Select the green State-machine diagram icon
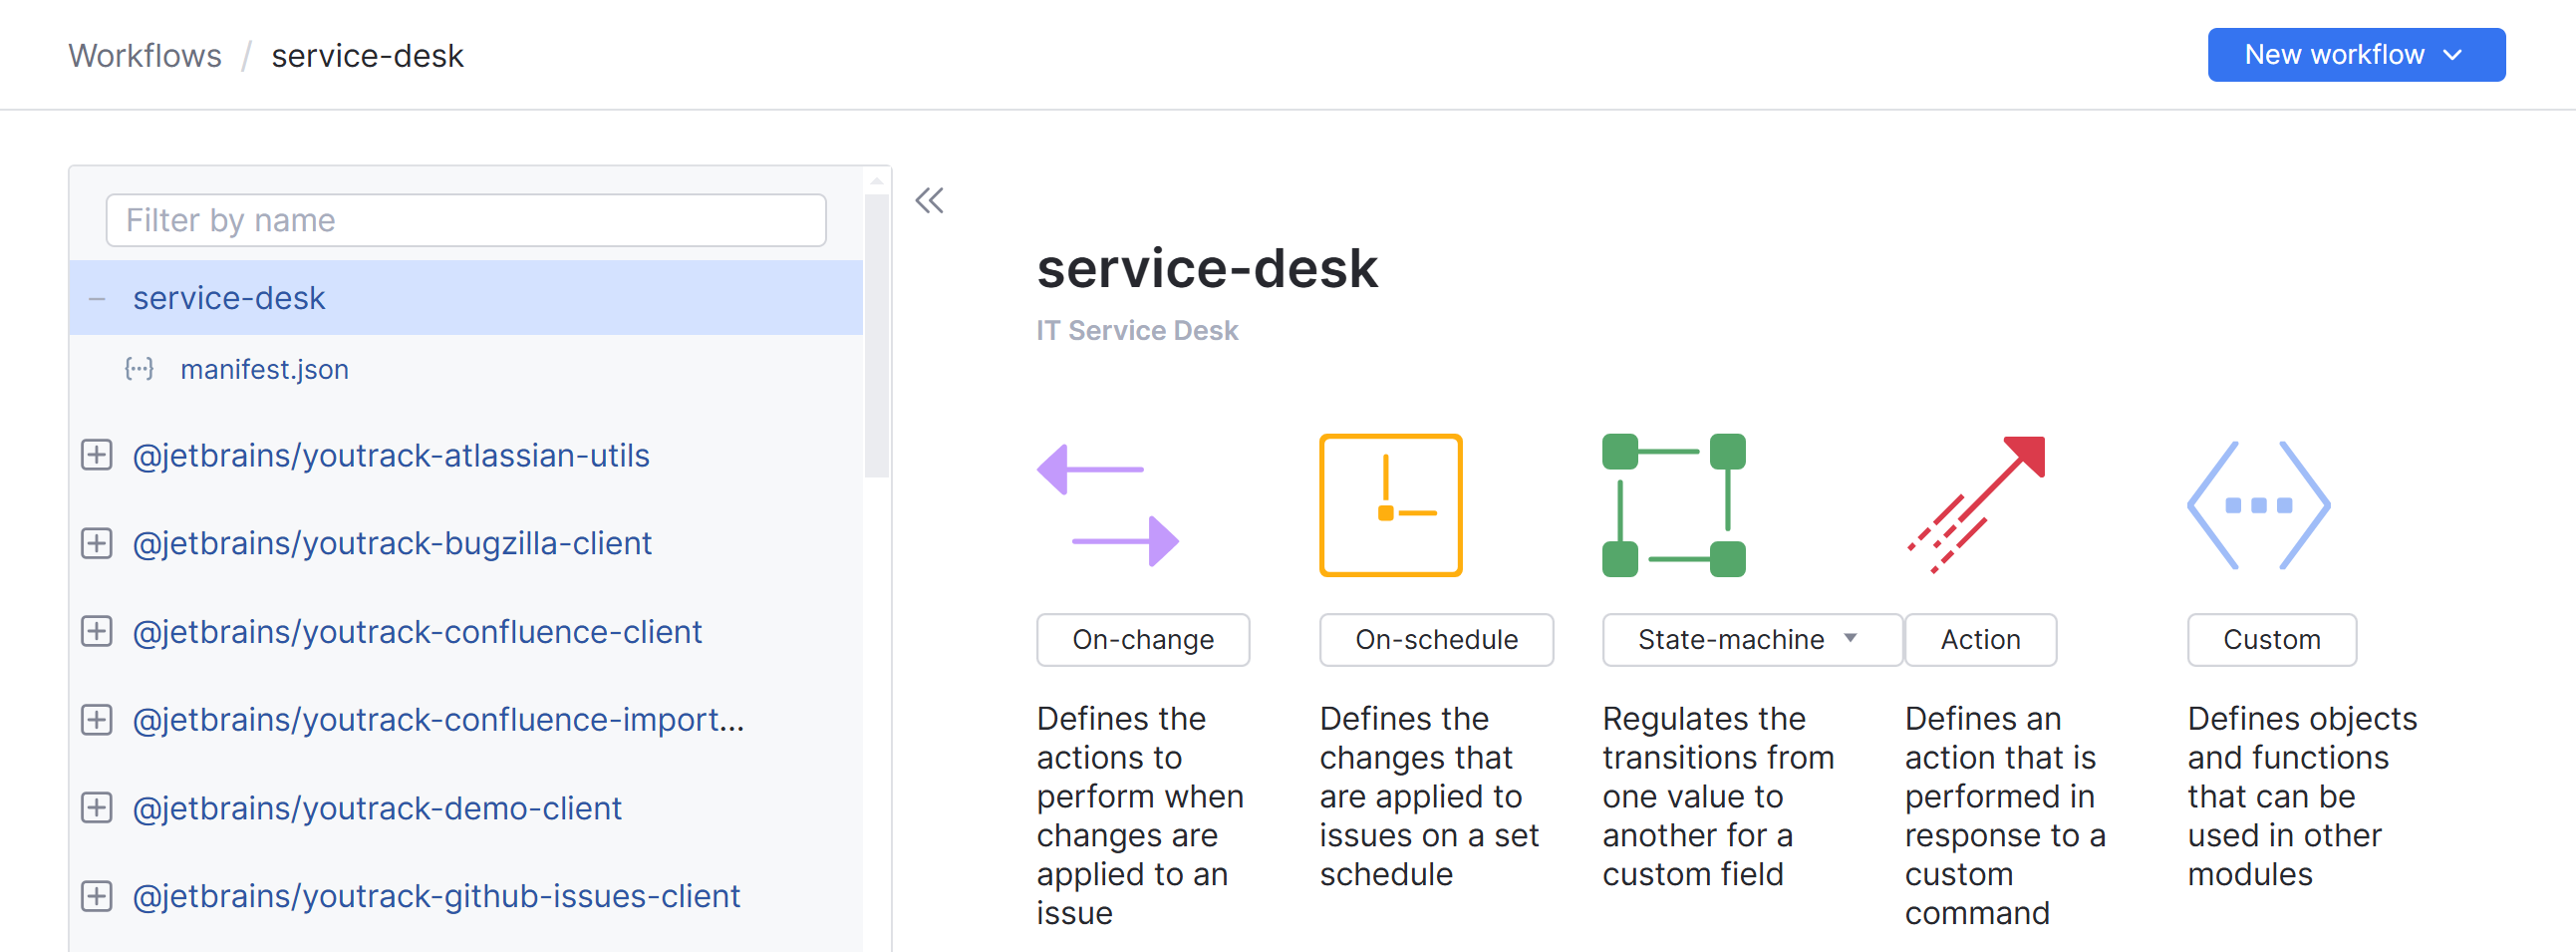This screenshot has width=2576, height=952. pyautogui.click(x=1672, y=505)
